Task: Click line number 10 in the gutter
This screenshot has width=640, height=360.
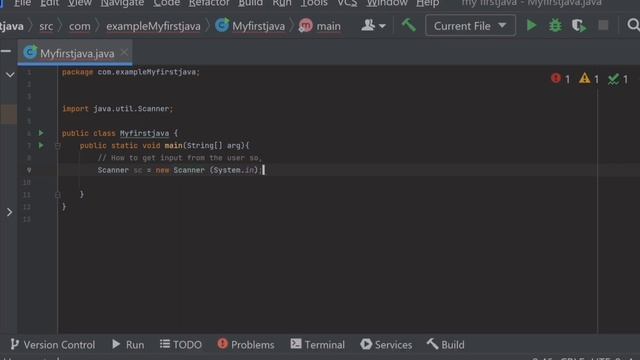Action: (x=27, y=182)
